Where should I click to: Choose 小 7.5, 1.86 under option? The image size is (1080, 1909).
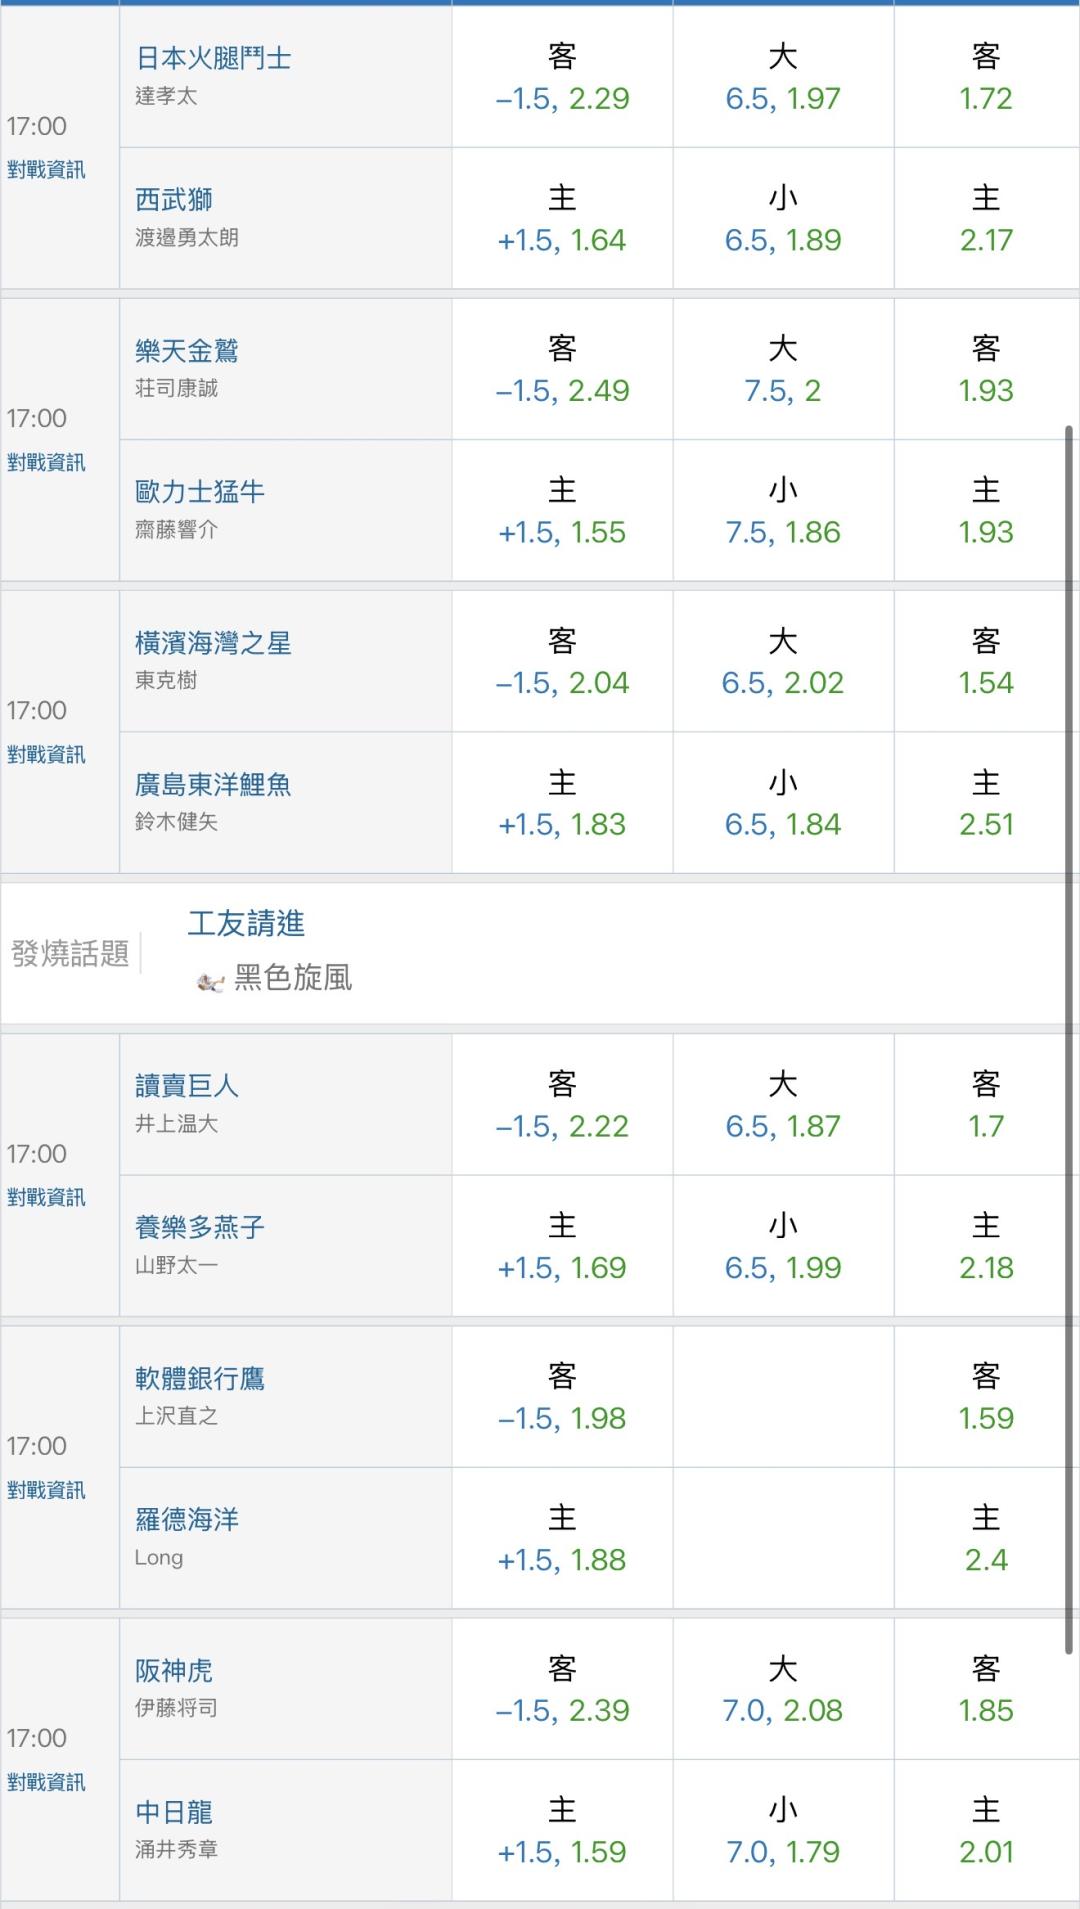pyautogui.click(x=783, y=511)
